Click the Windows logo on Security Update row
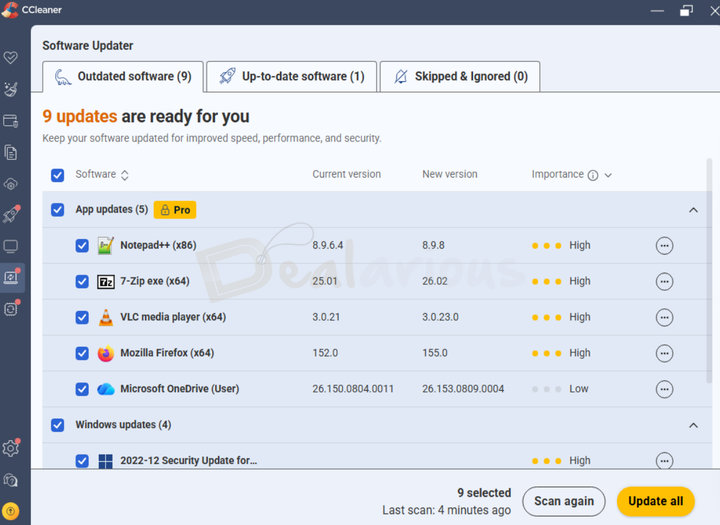Screen dimensions: 720x525 pyautogui.click(x=106, y=461)
